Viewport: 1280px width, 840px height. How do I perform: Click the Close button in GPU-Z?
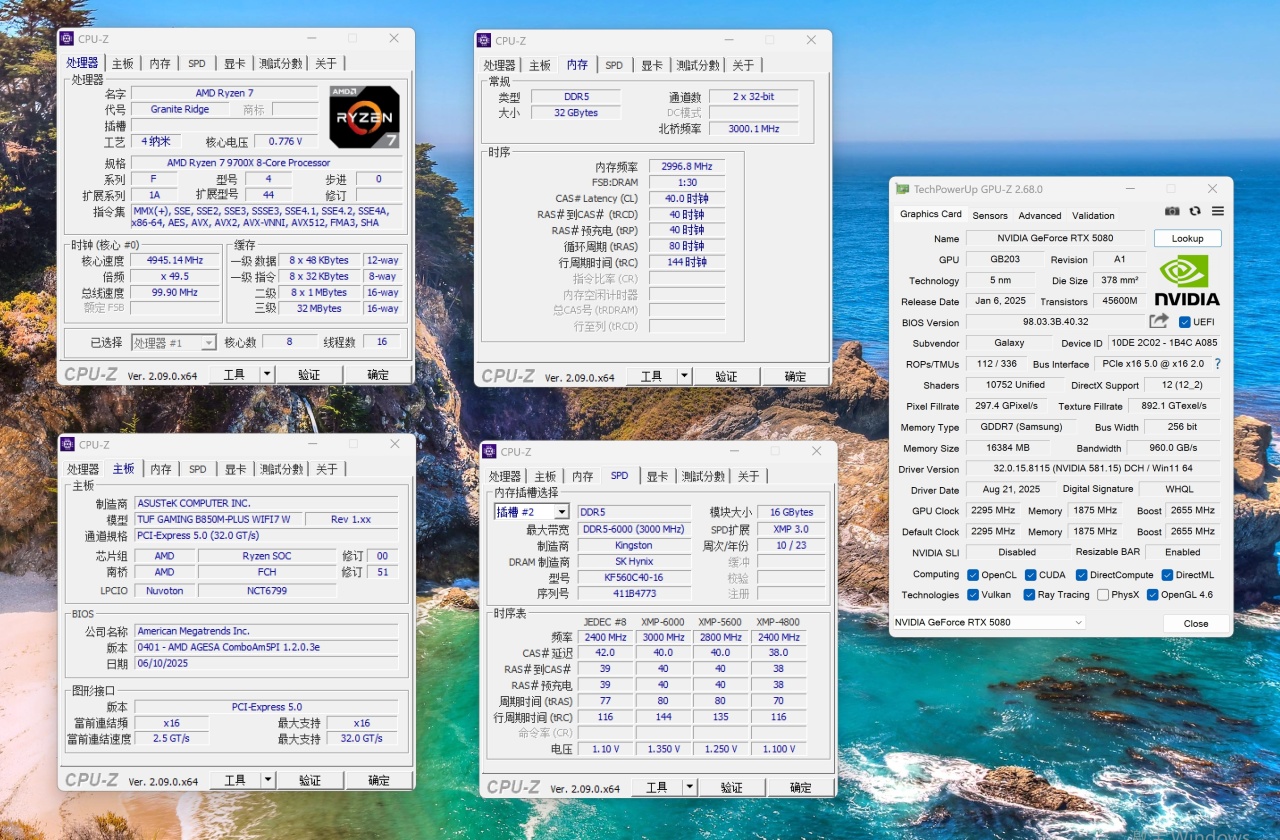tap(1196, 623)
